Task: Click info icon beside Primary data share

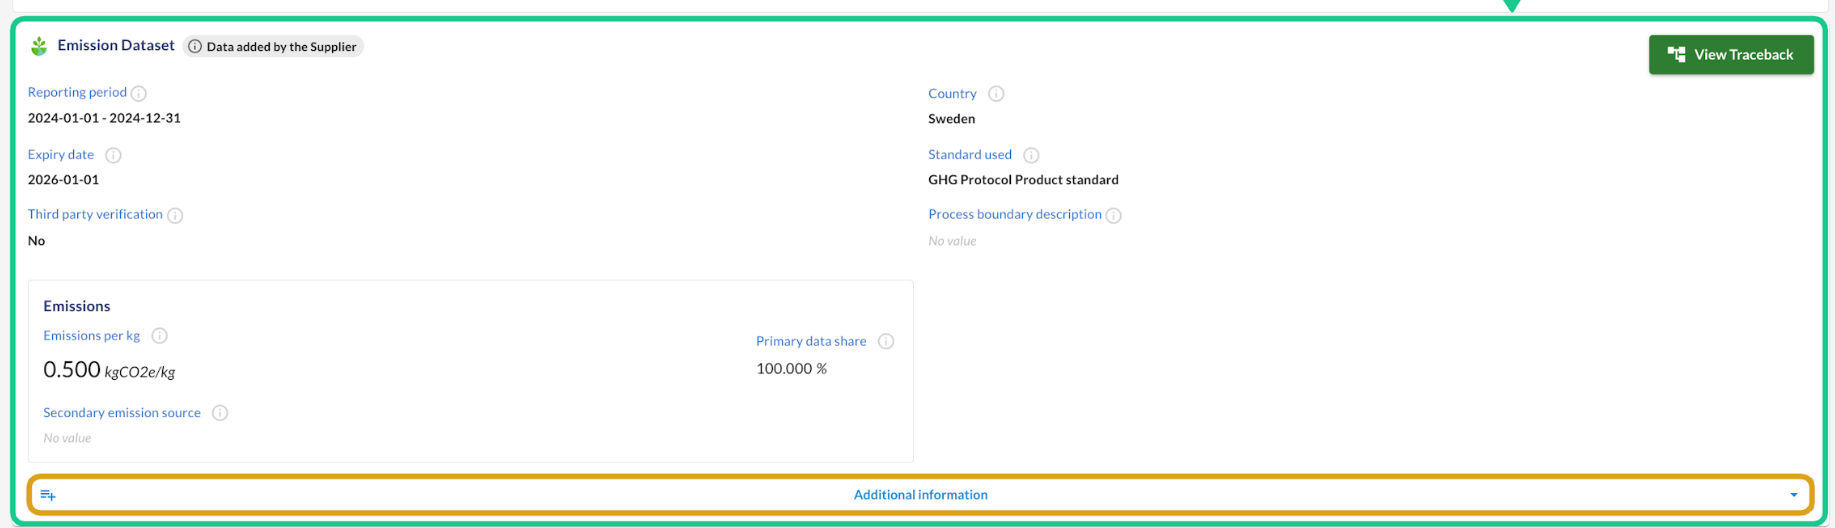Action: pyautogui.click(x=886, y=342)
